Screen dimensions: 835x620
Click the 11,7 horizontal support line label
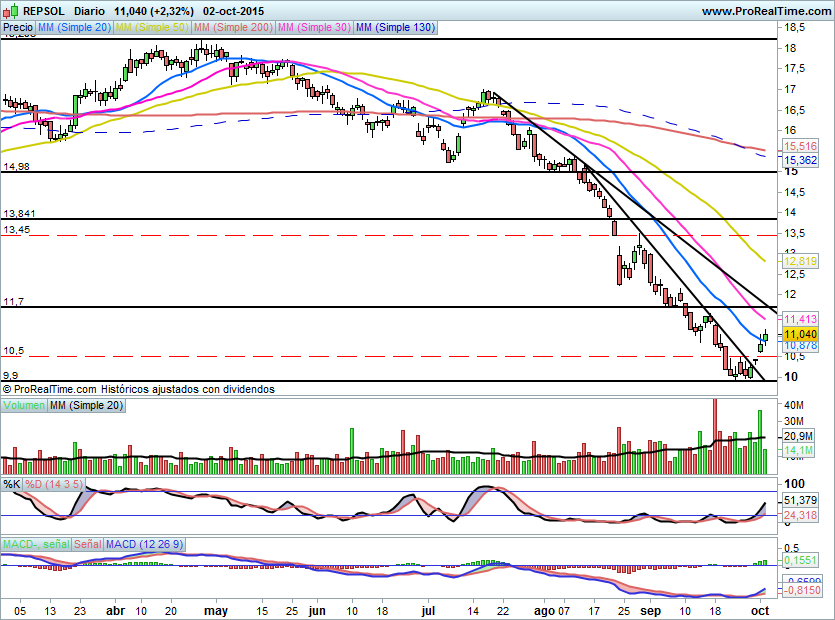click(13, 302)
